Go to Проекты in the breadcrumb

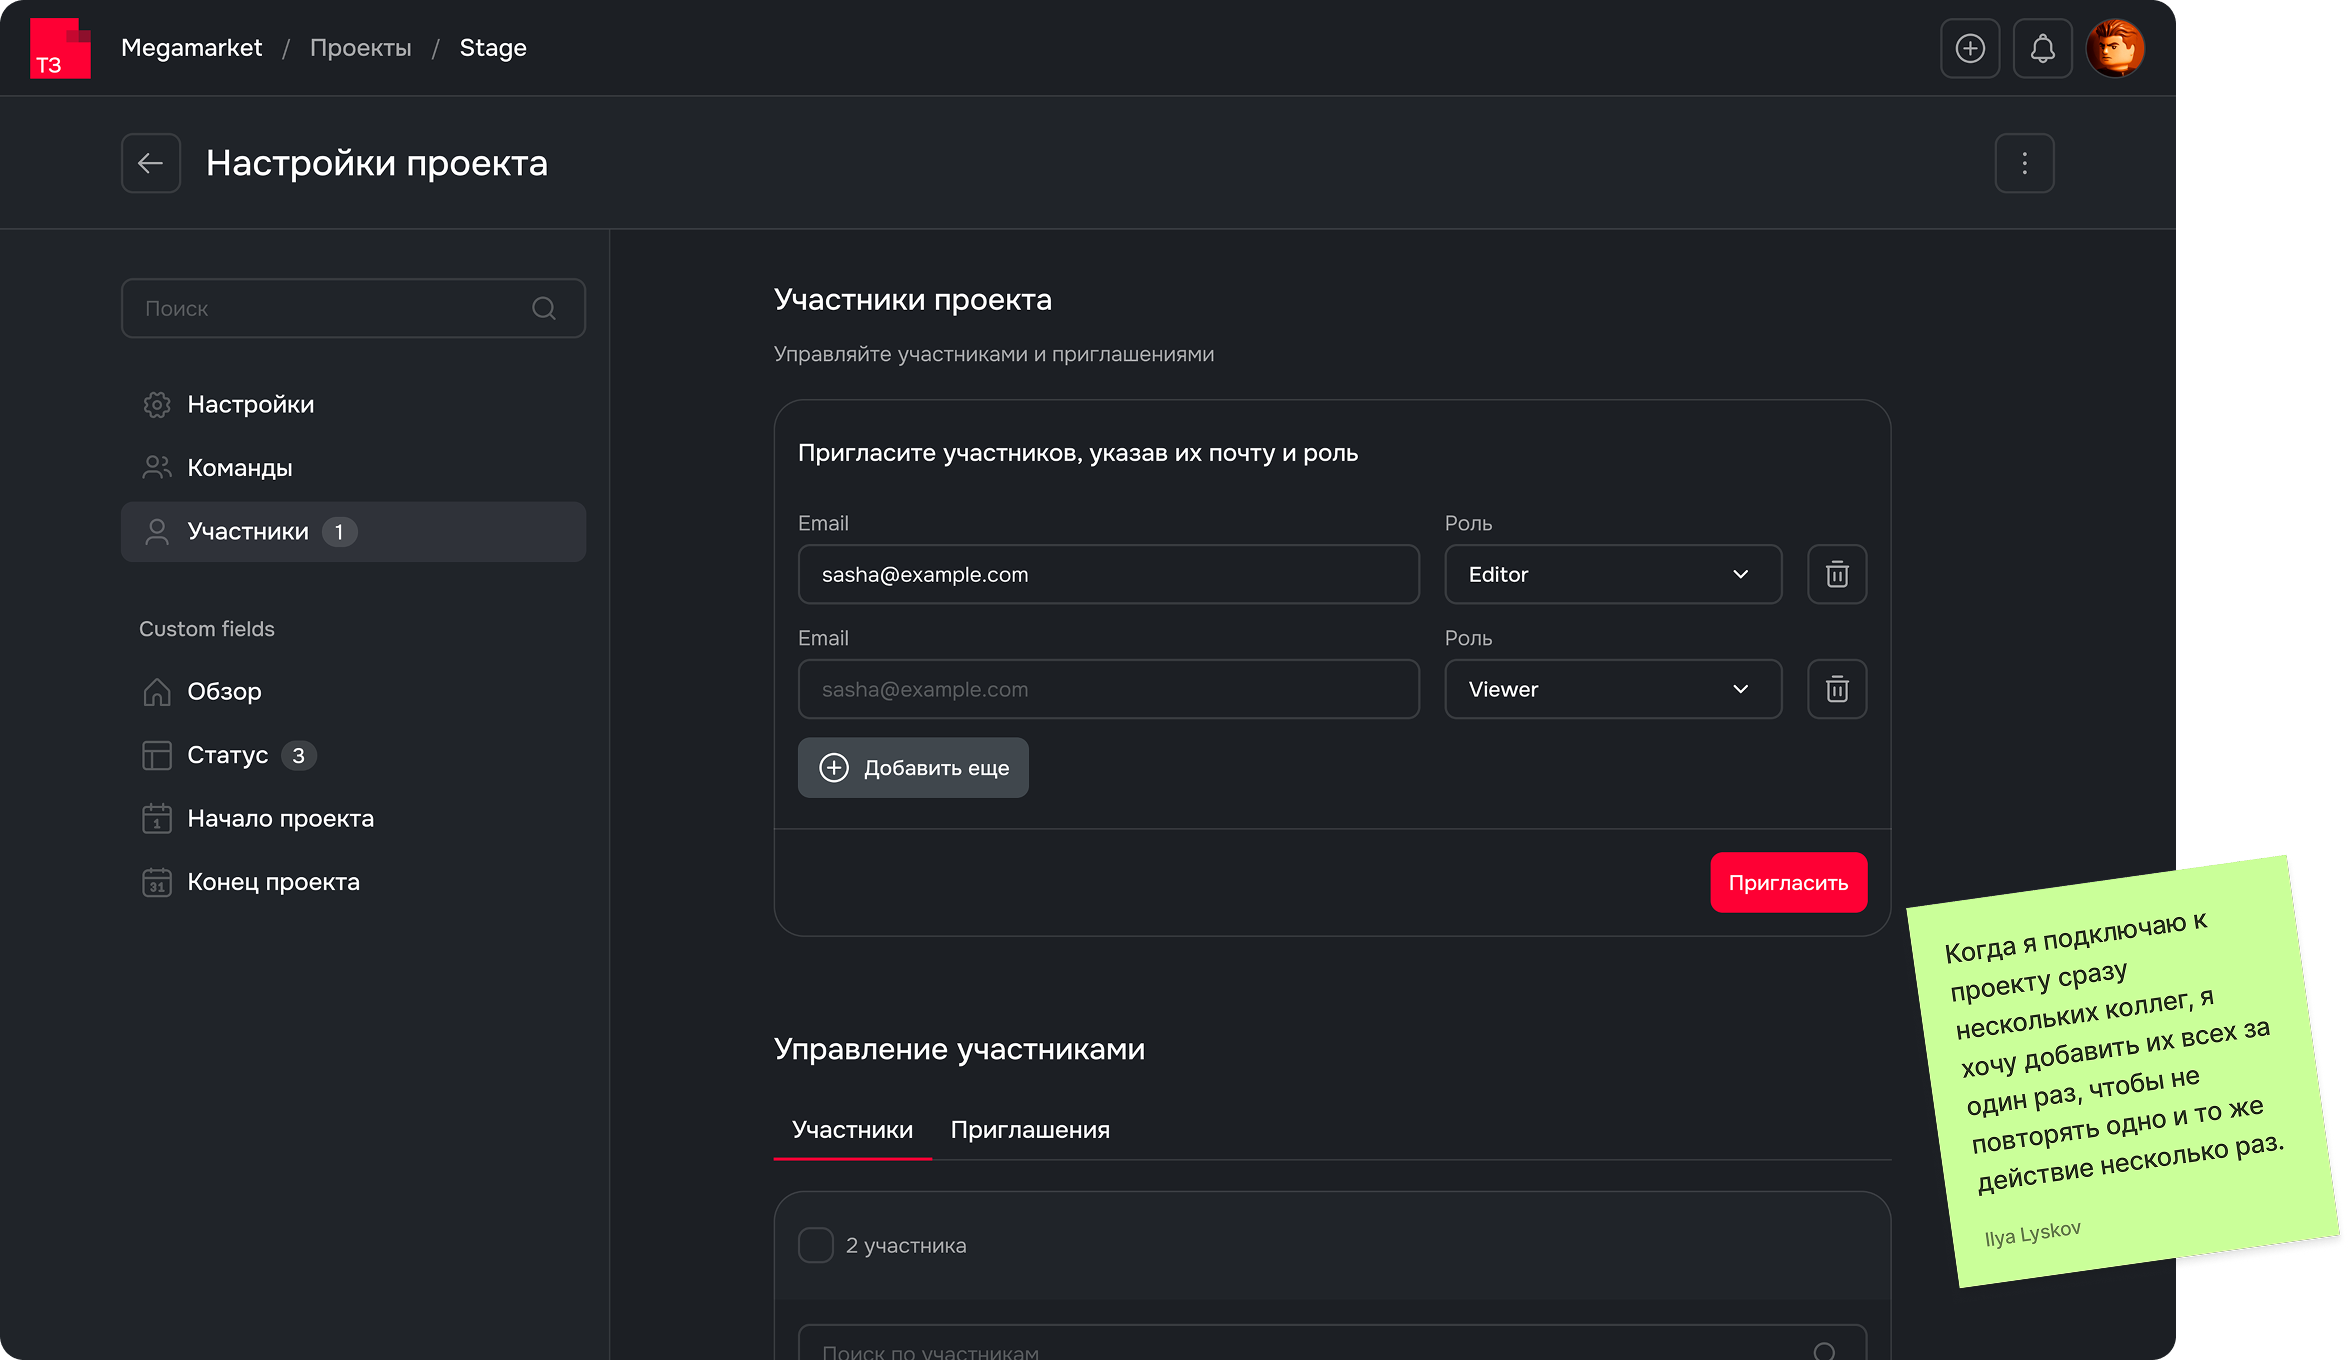(x=360, y=48)
